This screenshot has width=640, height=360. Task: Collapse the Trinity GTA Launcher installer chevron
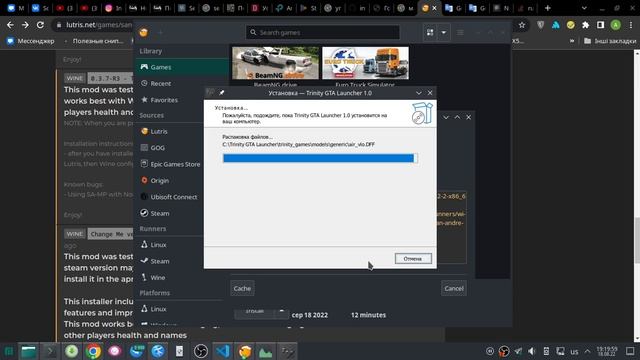(x=418, y=93)
